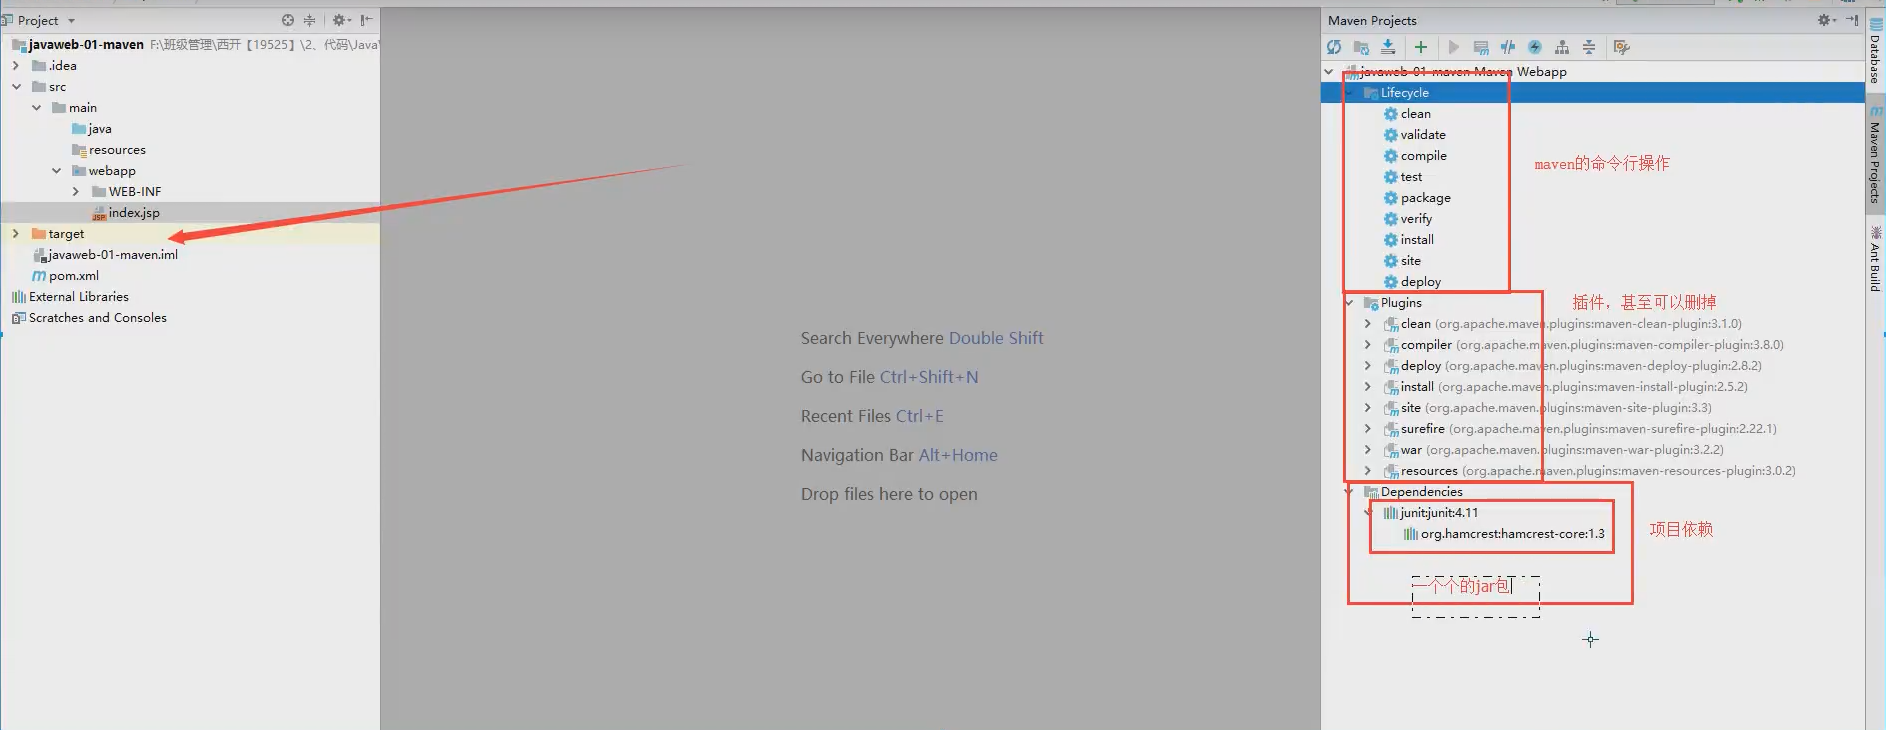This screenshot has width=1886, height=730.
Task: Open Execute Maven Goal dialog
Action: coord(1481,47)
